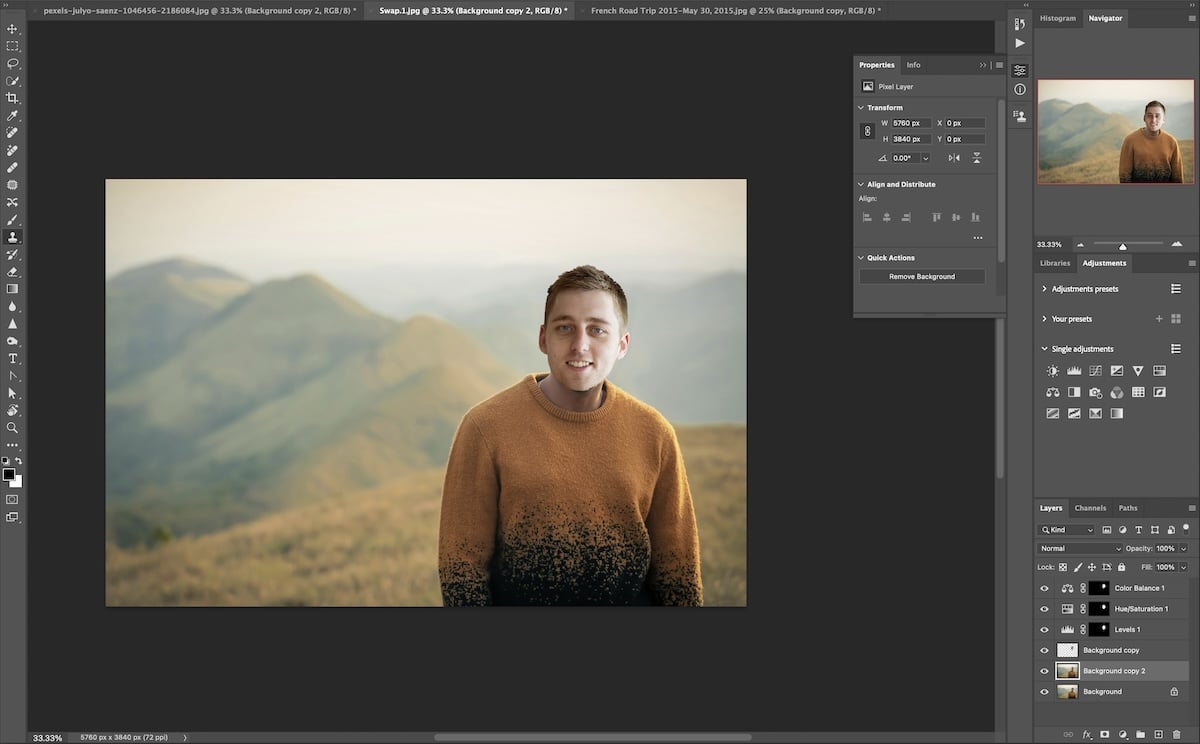This screenshot has width=1200, height=744.
Task: Open the Levels adjustment icon in Adjustments panel
Action: (x=1074, y=370)
